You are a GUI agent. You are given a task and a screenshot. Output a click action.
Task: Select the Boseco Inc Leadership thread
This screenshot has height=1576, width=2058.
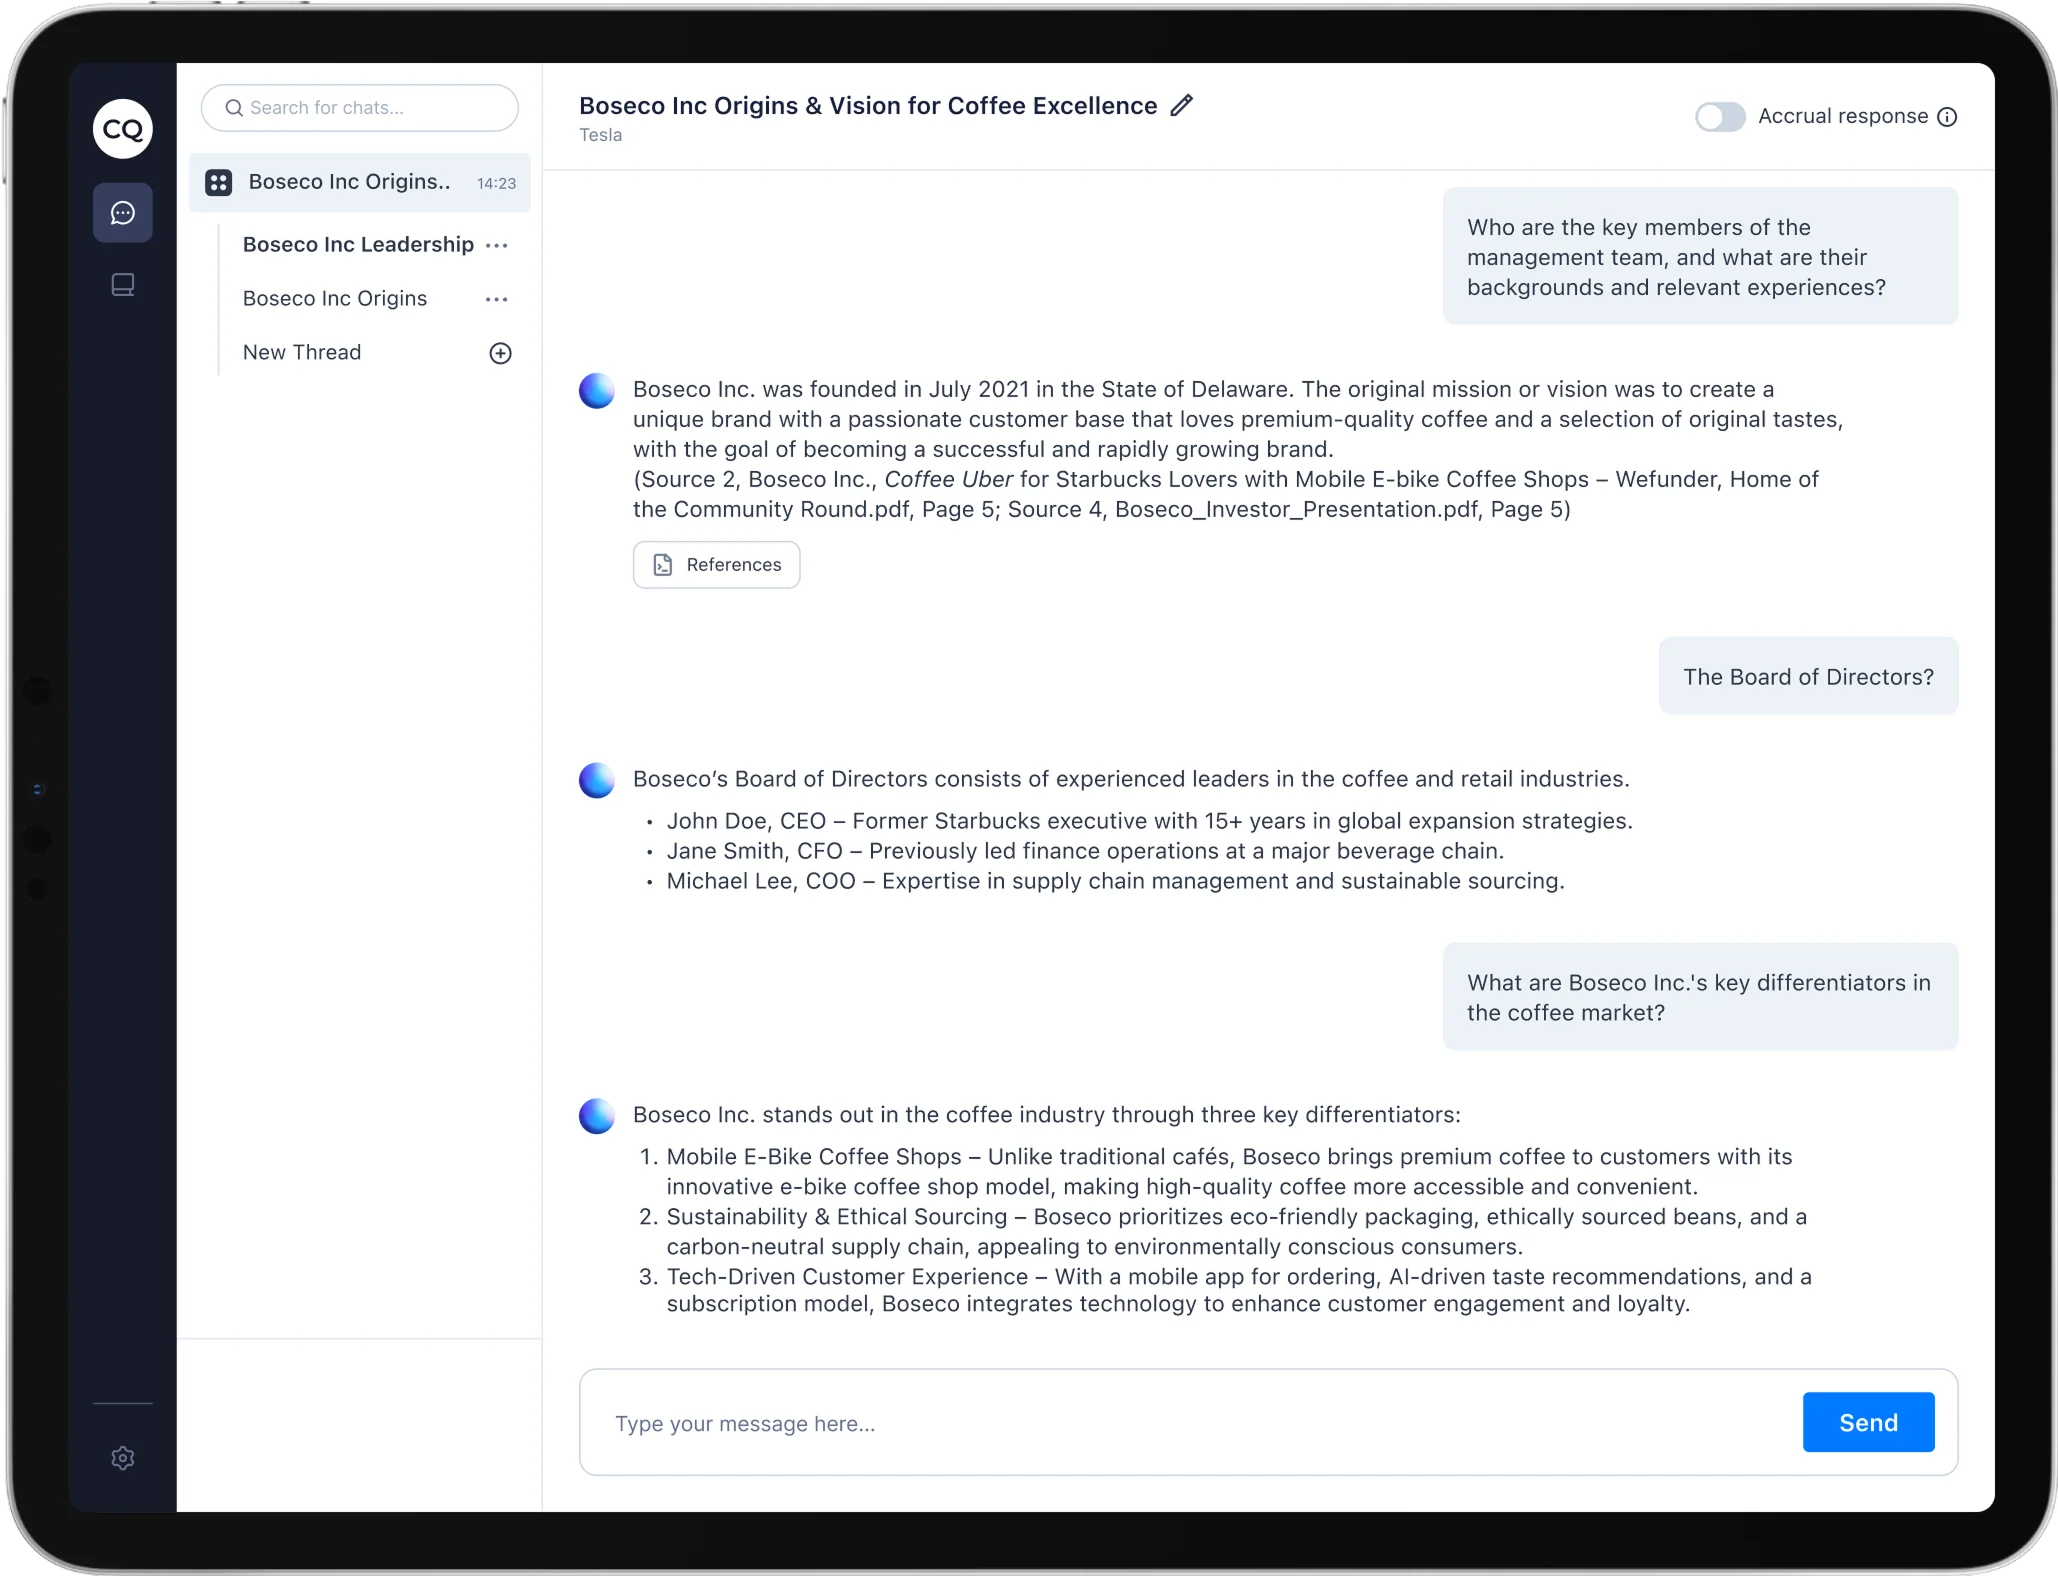[x=358, y=245]
